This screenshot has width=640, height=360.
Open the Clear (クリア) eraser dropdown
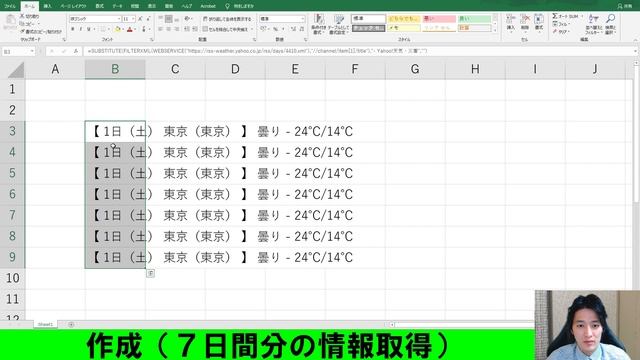561,31
